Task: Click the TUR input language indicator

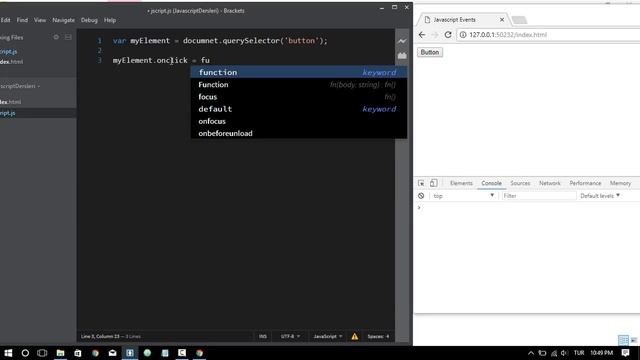Action: coord(579,353)
